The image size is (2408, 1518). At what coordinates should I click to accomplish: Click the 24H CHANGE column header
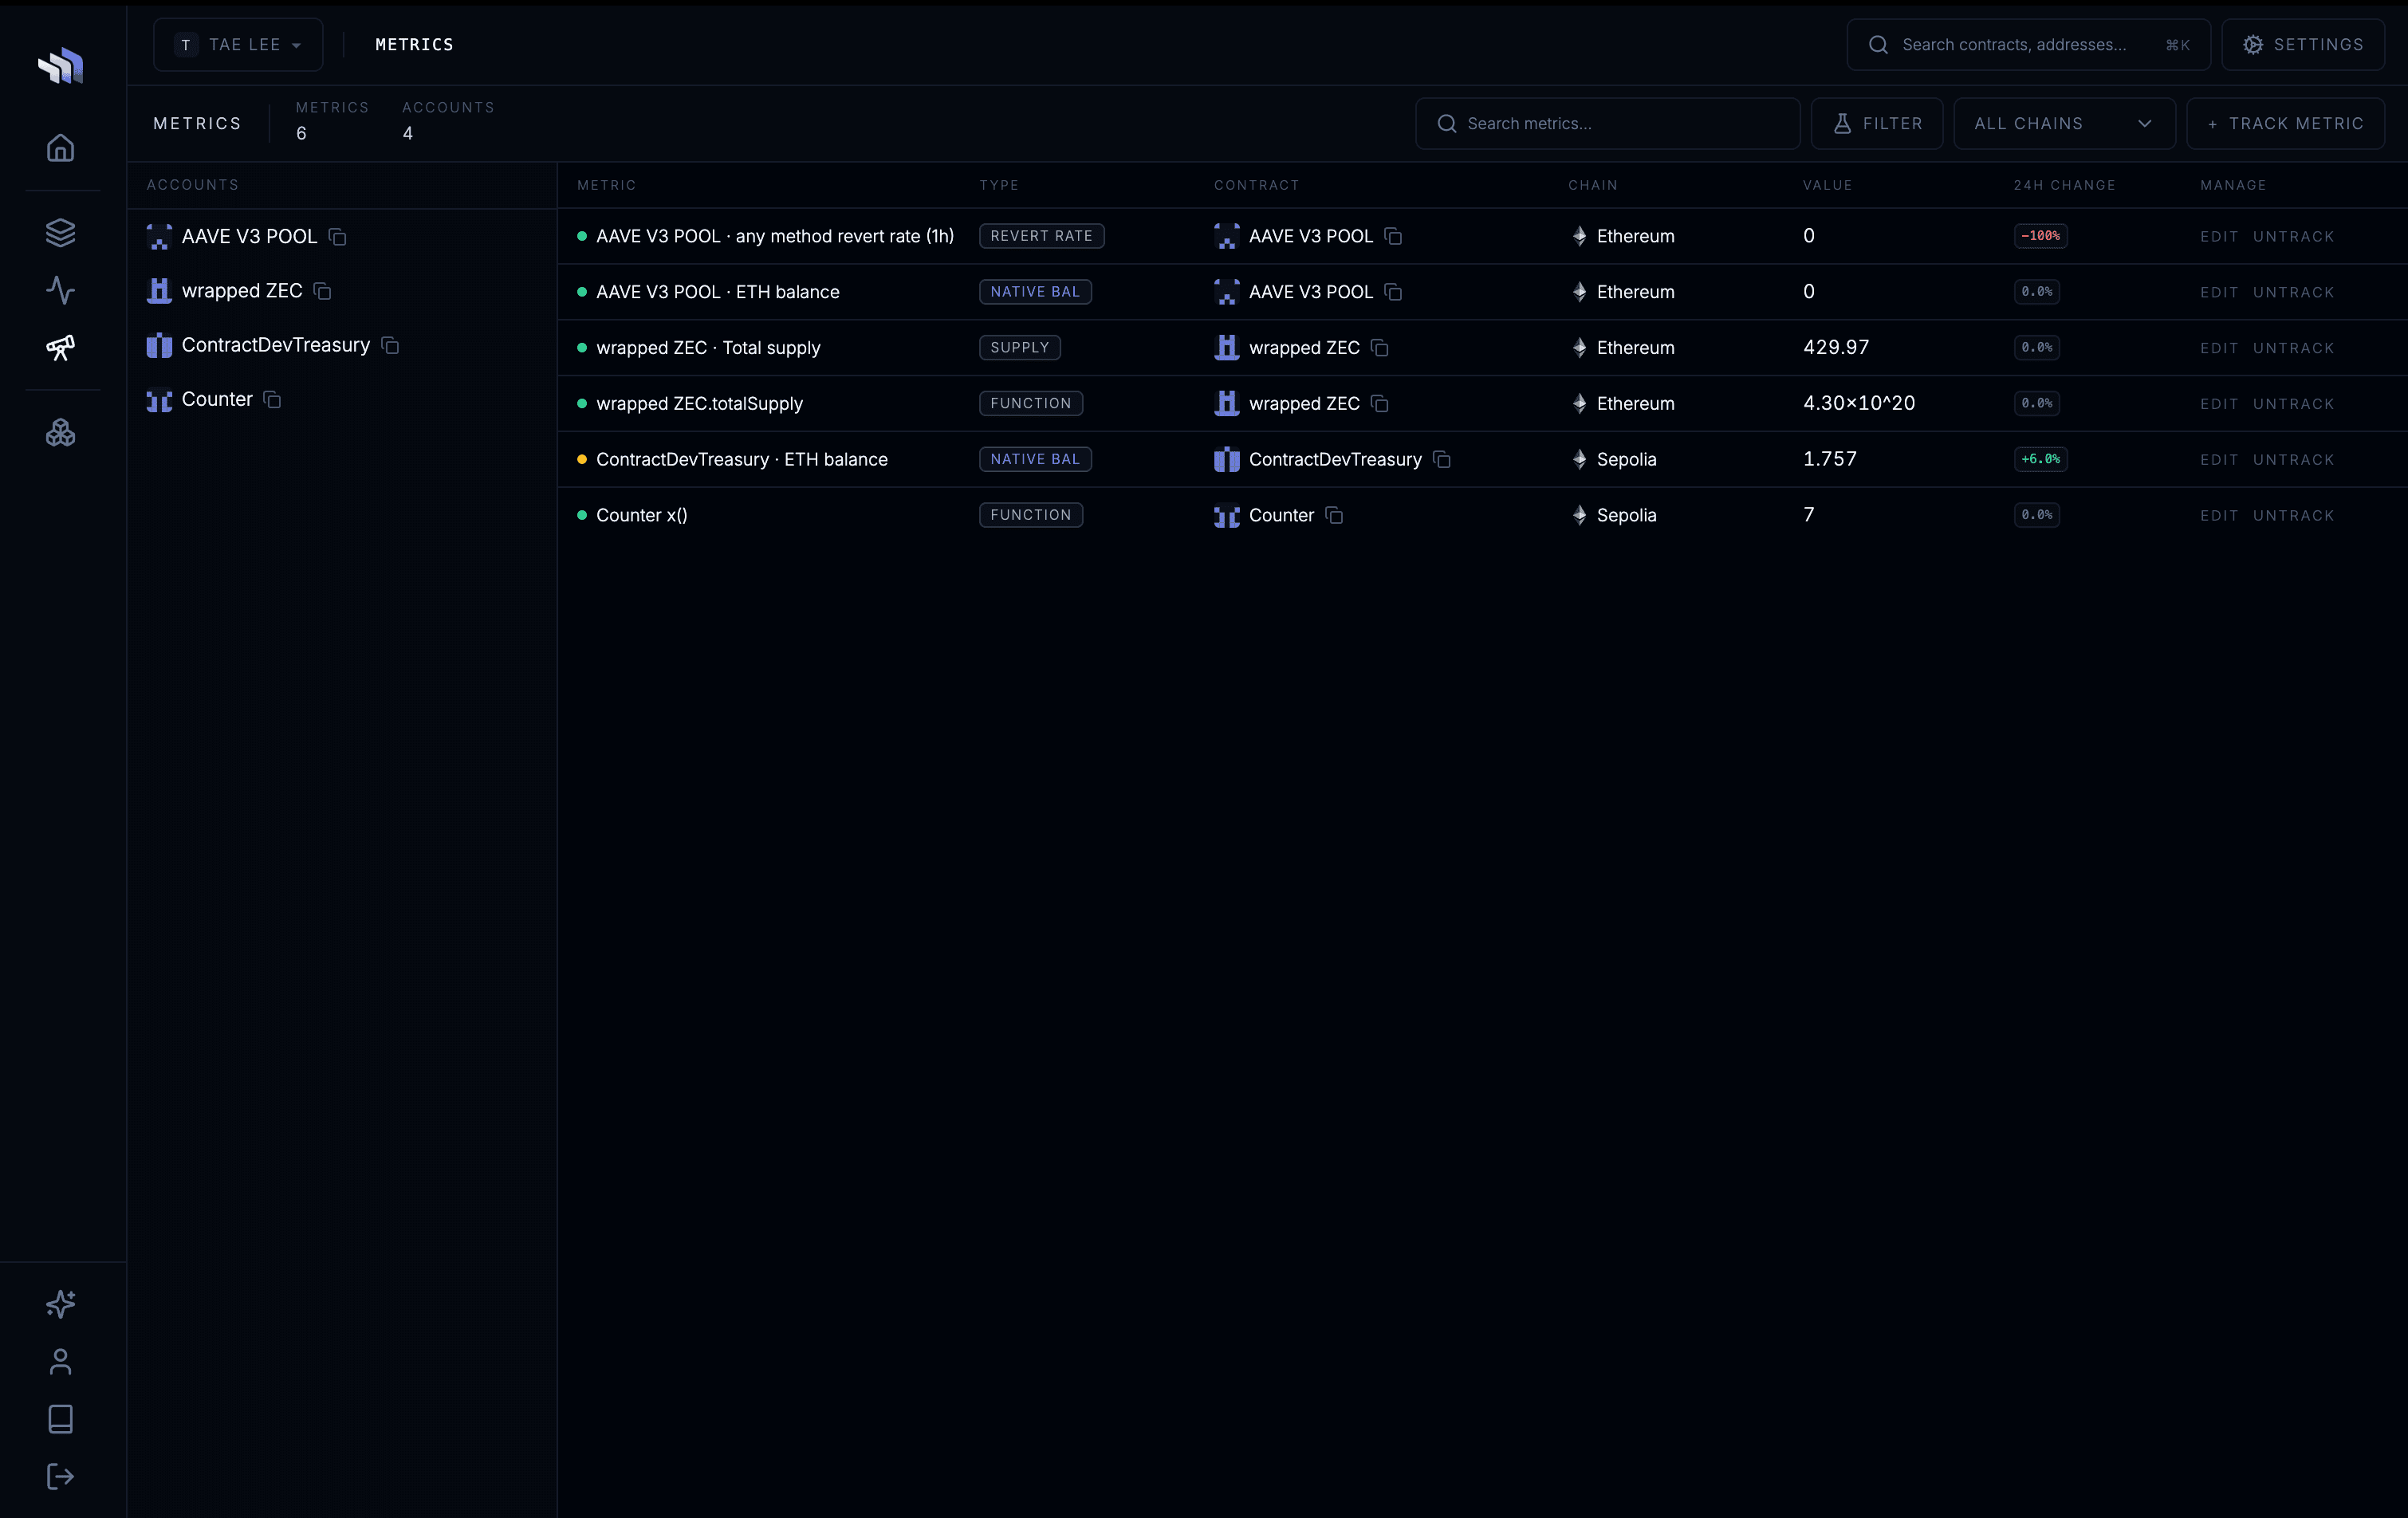coord(2064,185)
